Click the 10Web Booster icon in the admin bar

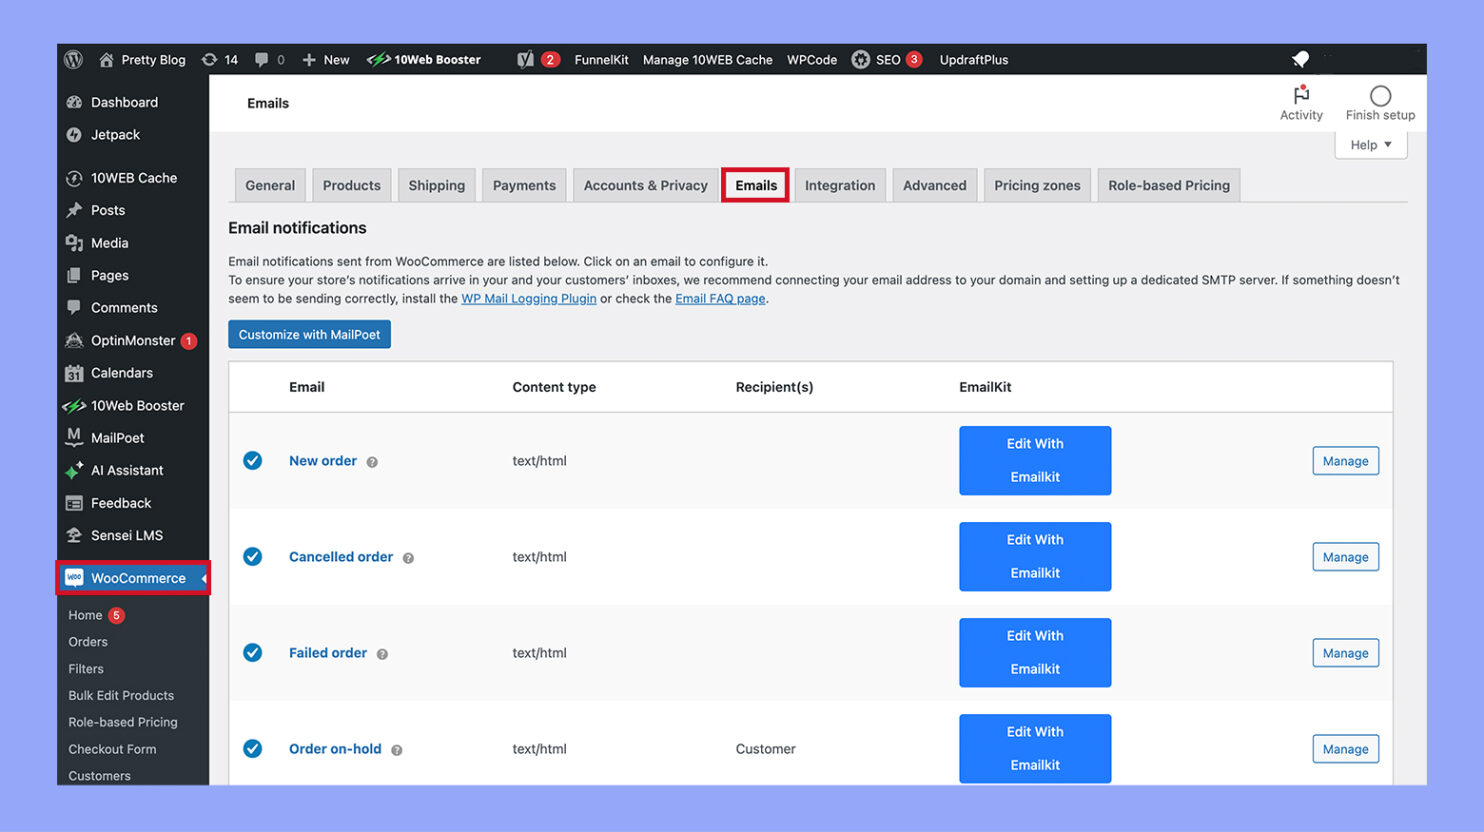[x=381, y=59]
